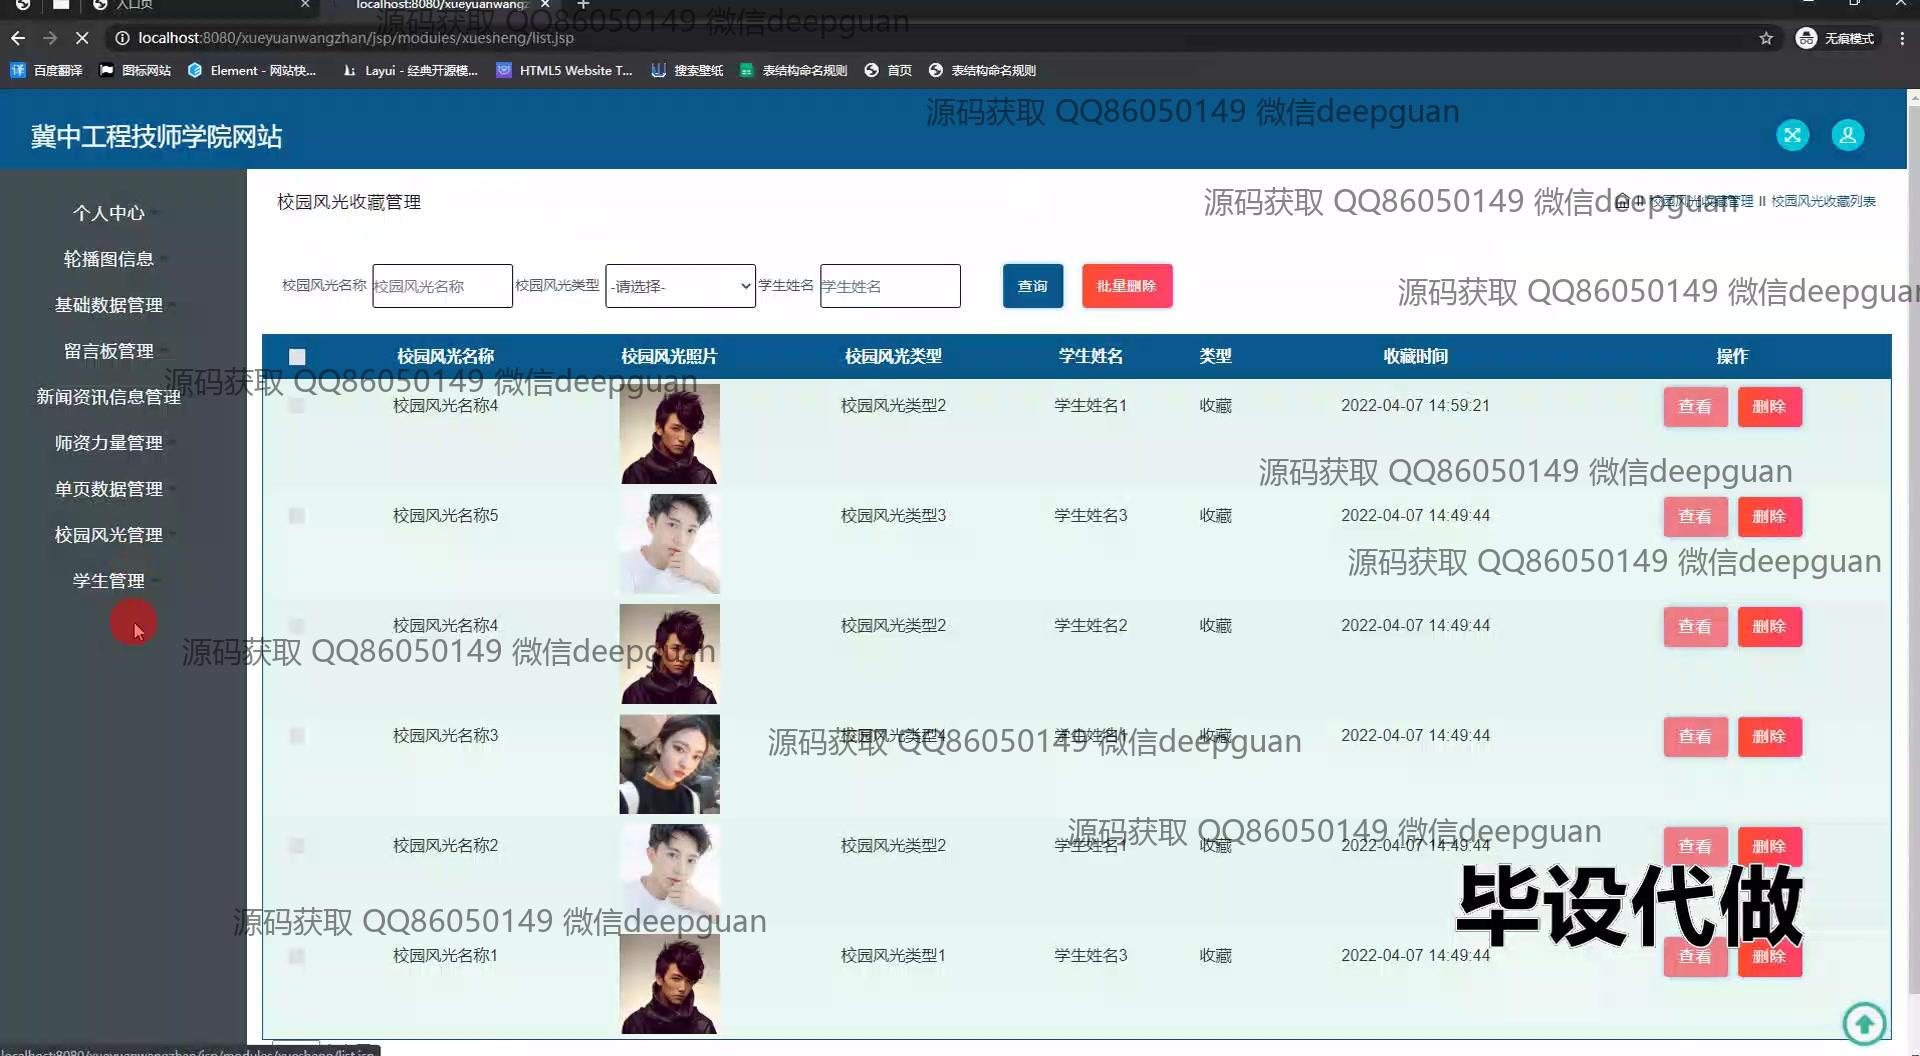Click the browser back arrow
Screen dimensions: 1920x1056
click(18, 38)
